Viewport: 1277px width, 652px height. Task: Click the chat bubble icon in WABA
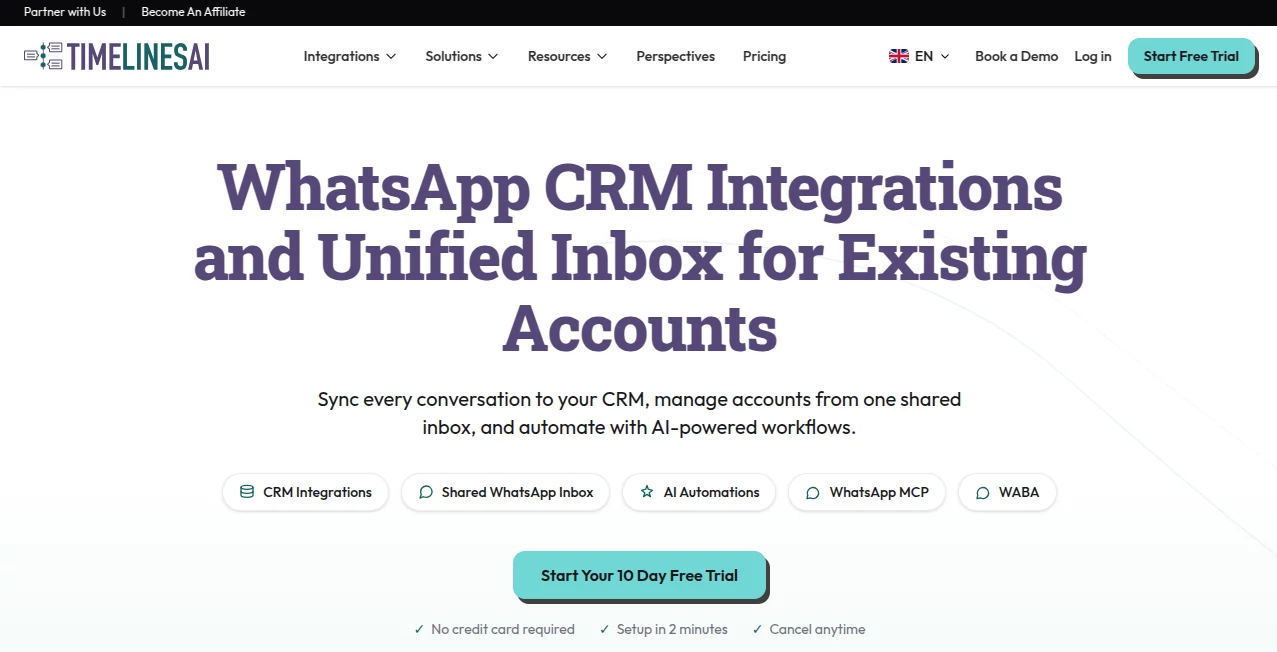982,492
